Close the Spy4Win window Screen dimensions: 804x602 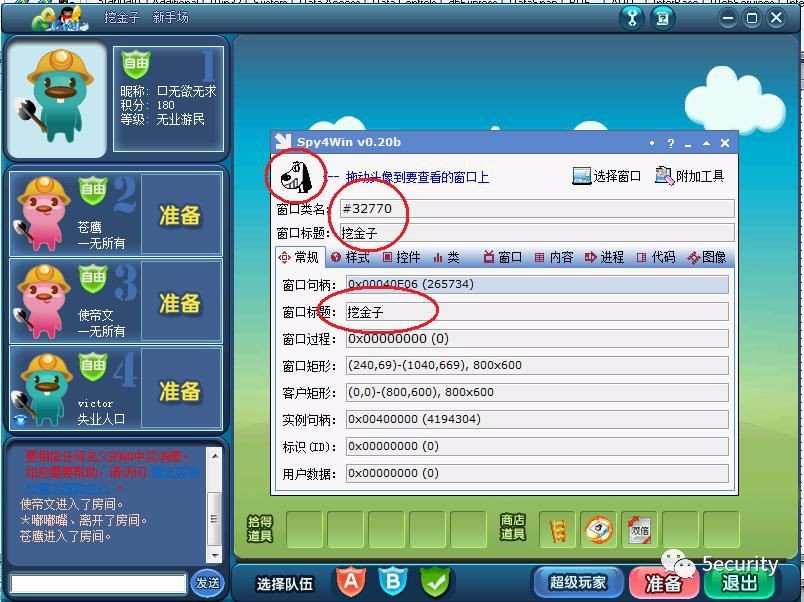coord(725,143)
